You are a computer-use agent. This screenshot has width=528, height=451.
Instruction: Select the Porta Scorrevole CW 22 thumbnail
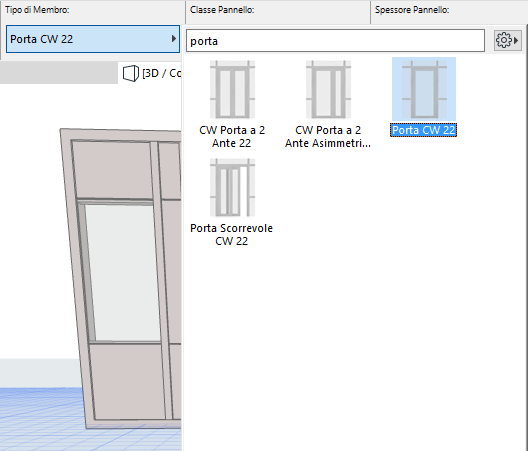pyautogui.click(x=232, y=188)
